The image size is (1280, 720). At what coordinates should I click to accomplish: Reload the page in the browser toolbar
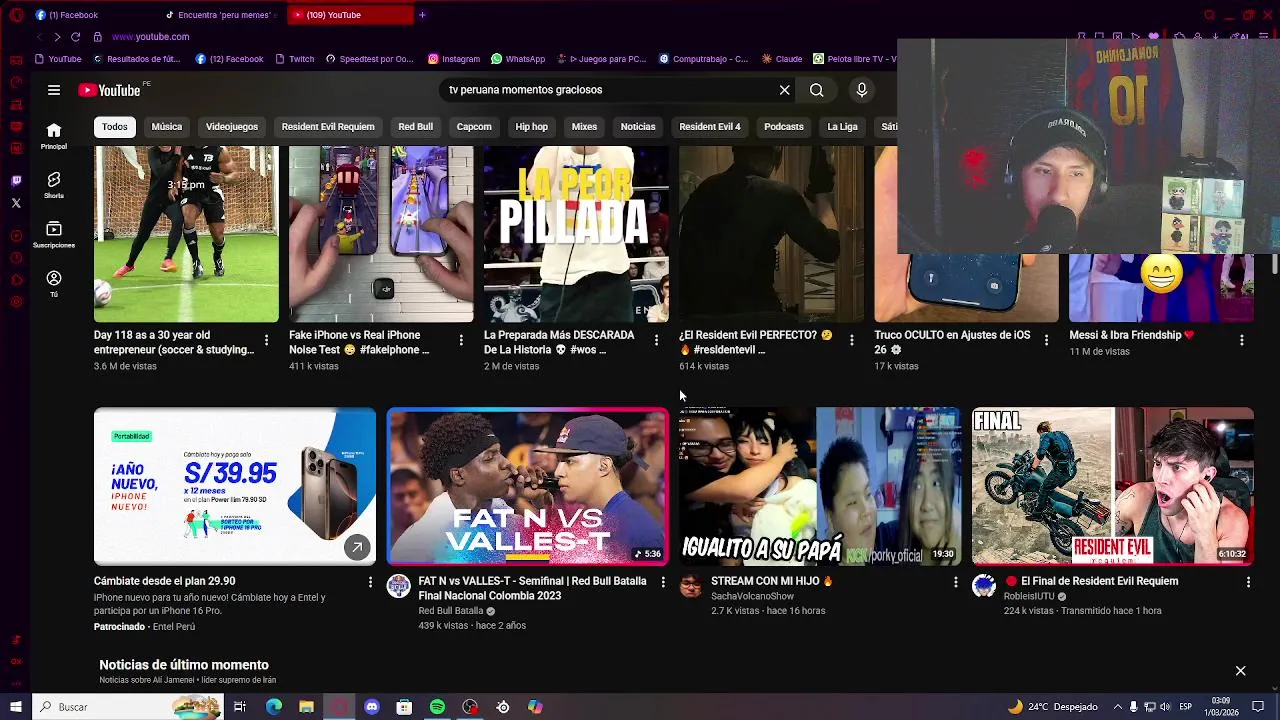point(75,37)
